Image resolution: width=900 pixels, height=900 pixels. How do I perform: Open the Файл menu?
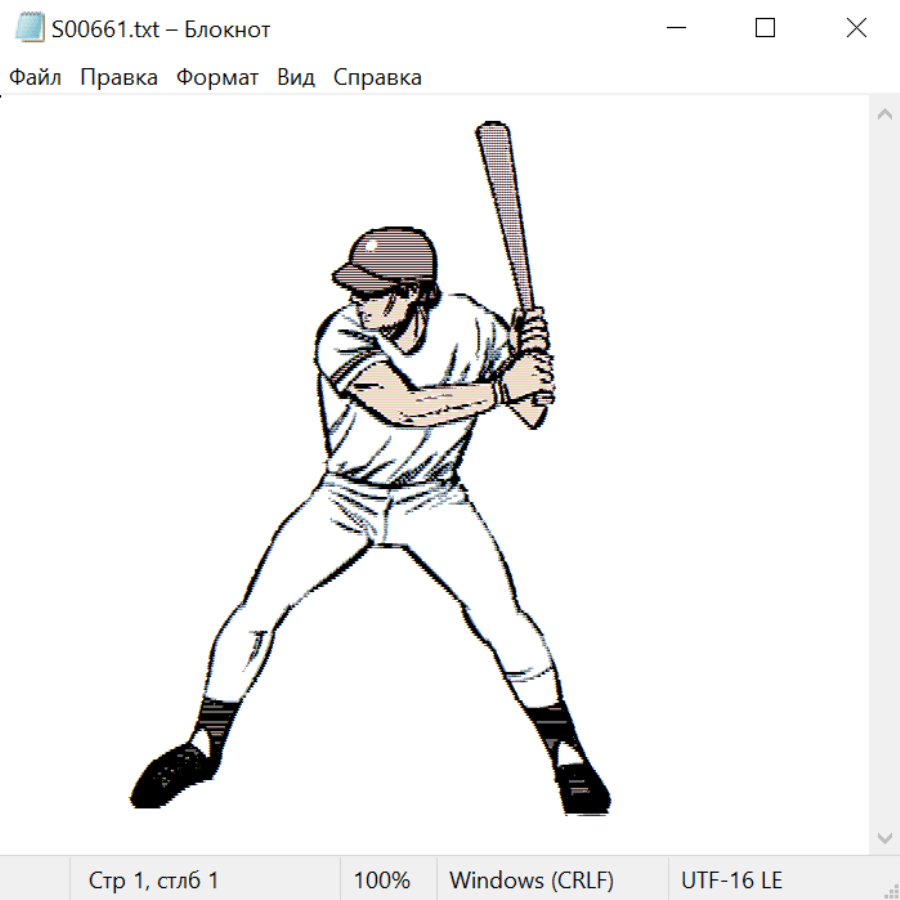click(x=35, y=78)
